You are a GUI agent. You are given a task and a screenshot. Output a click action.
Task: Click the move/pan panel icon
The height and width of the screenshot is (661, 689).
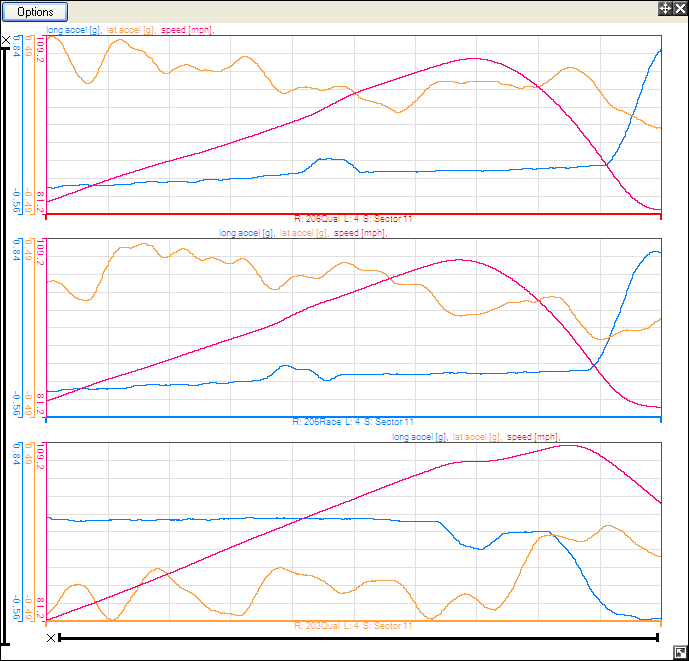(x=663, y=8)
